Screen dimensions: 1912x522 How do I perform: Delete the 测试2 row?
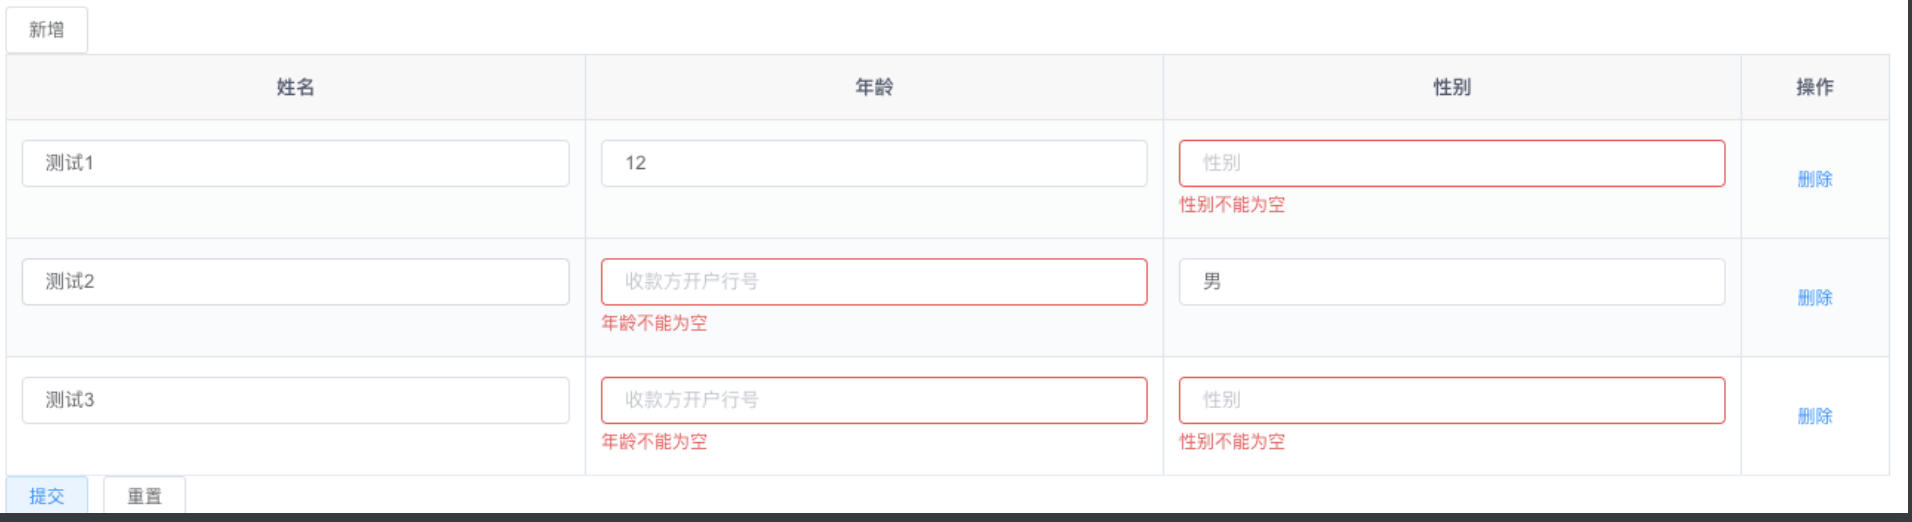pos(1814,297)
